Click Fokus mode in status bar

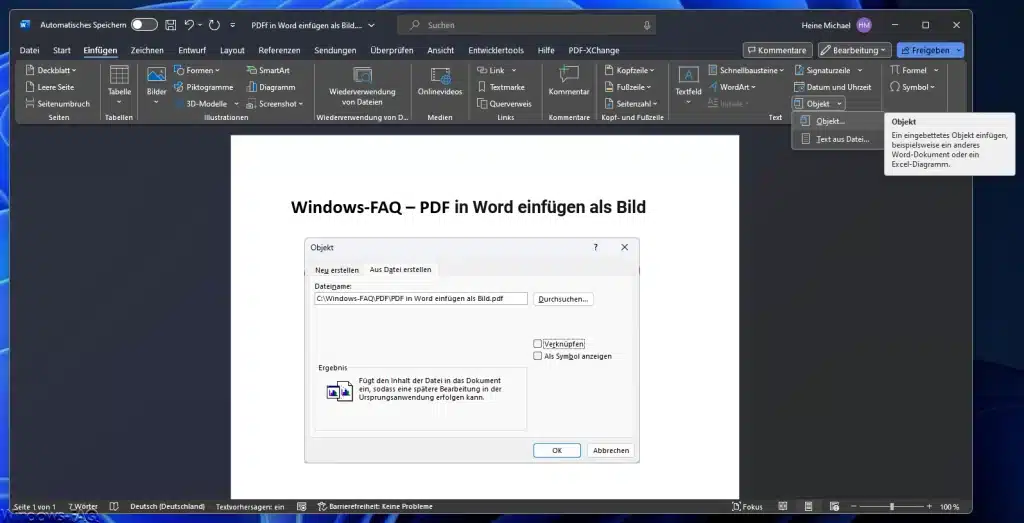(748, 507)
